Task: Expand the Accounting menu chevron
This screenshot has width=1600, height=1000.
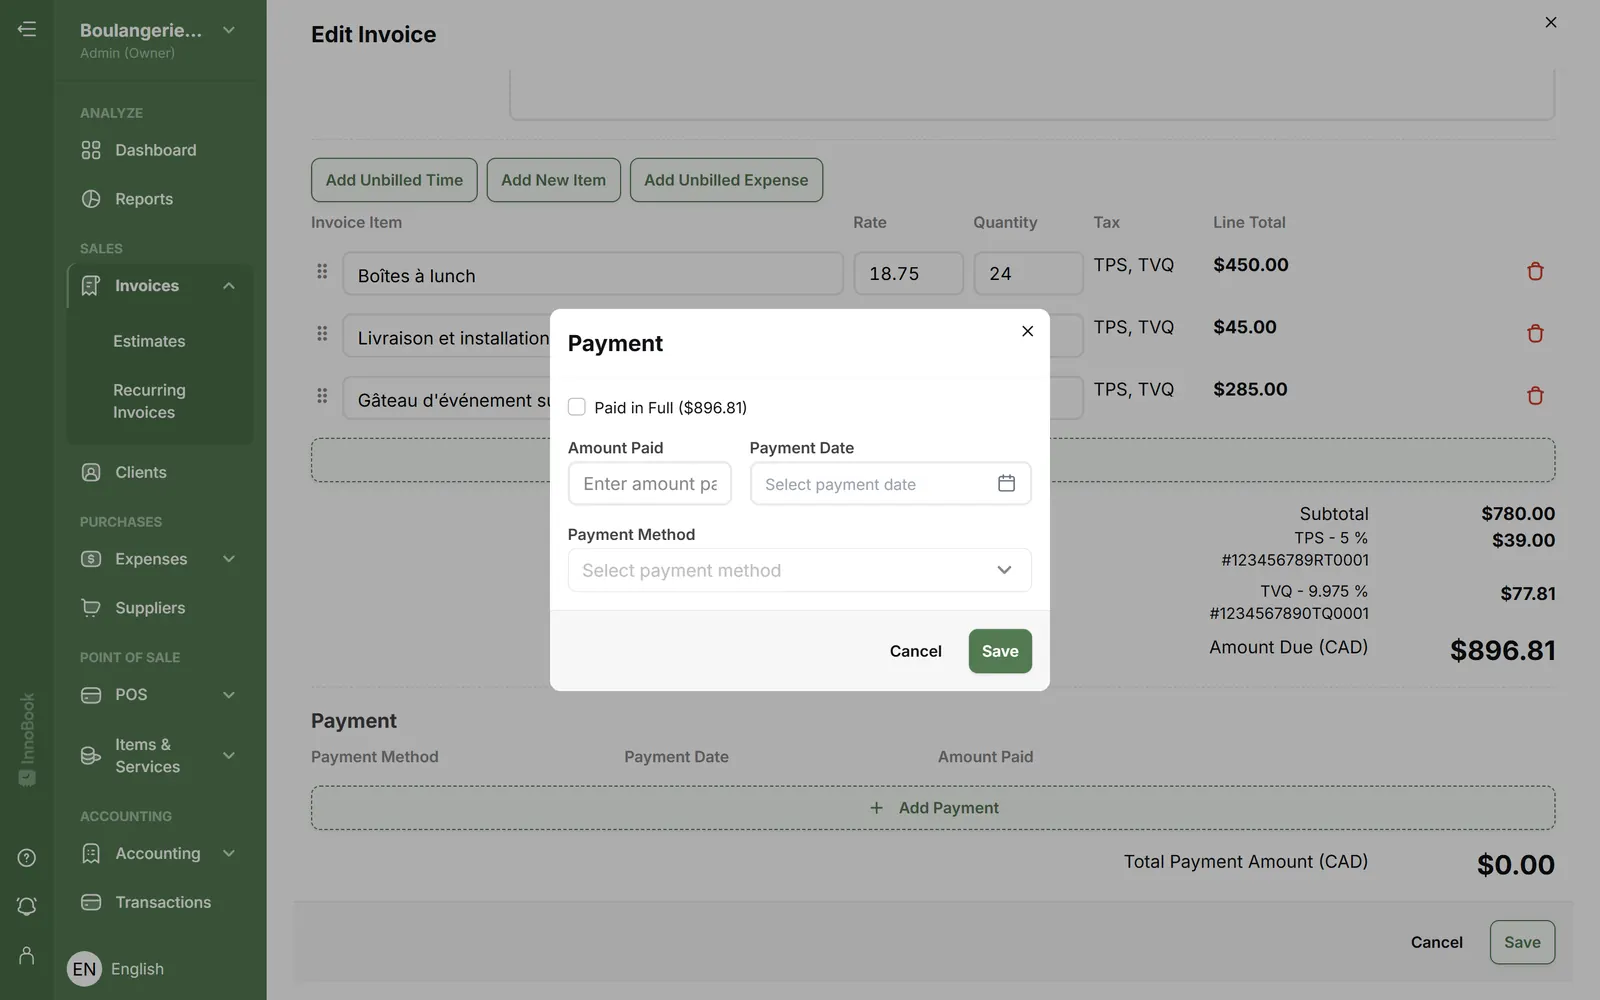Action: pos(229,853)
